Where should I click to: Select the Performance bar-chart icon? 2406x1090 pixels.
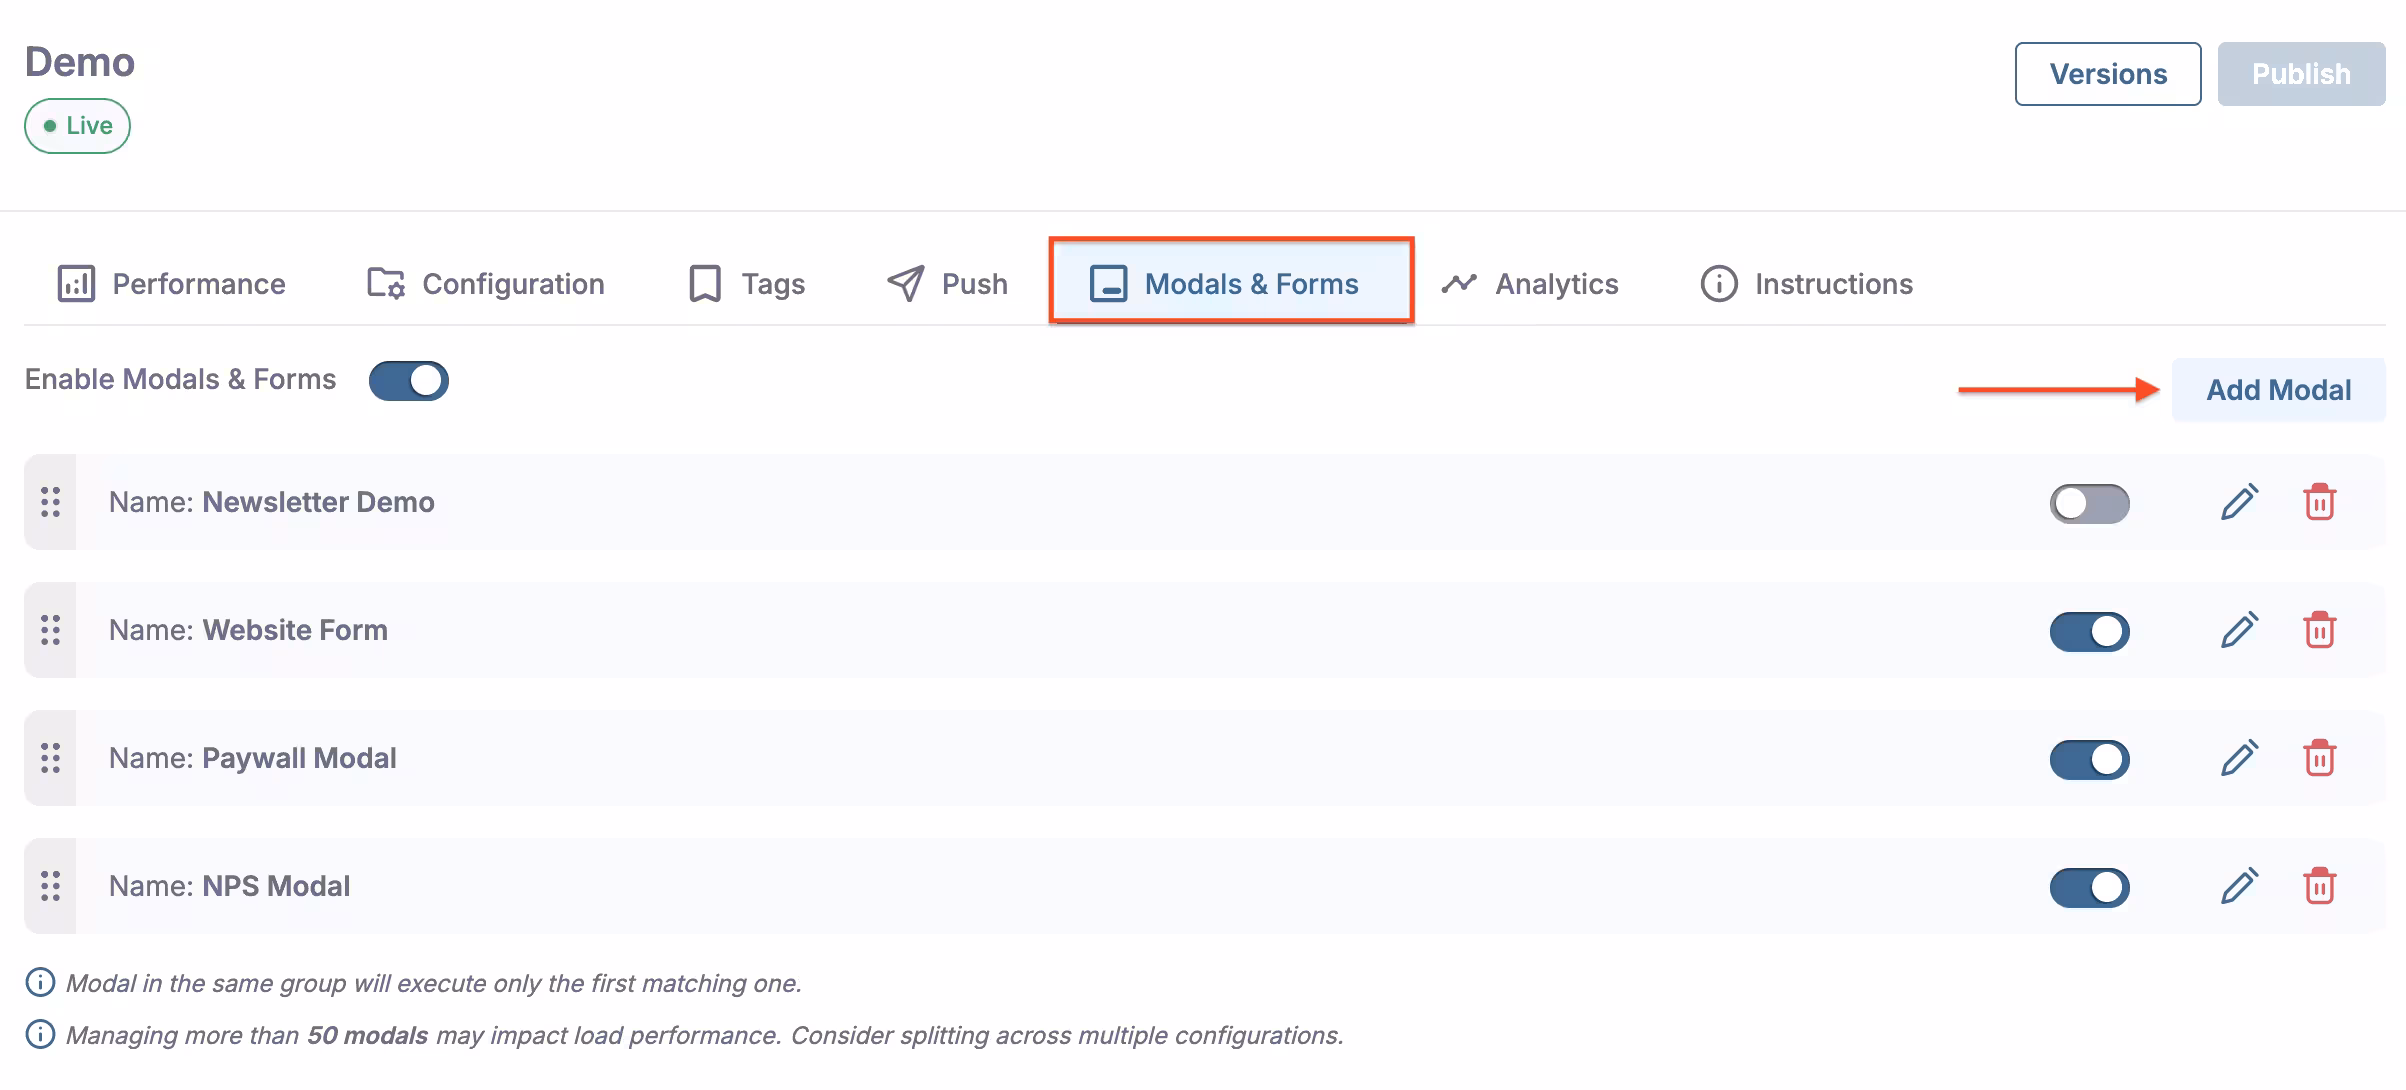[74, 283]
